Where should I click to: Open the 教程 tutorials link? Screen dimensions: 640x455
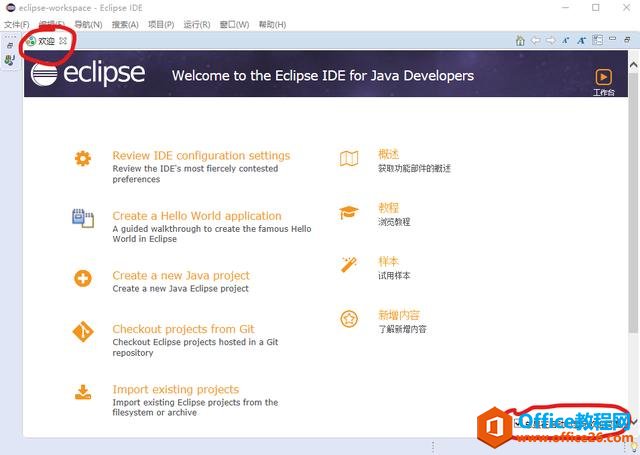pyautogui.click(x=388, y=208)
